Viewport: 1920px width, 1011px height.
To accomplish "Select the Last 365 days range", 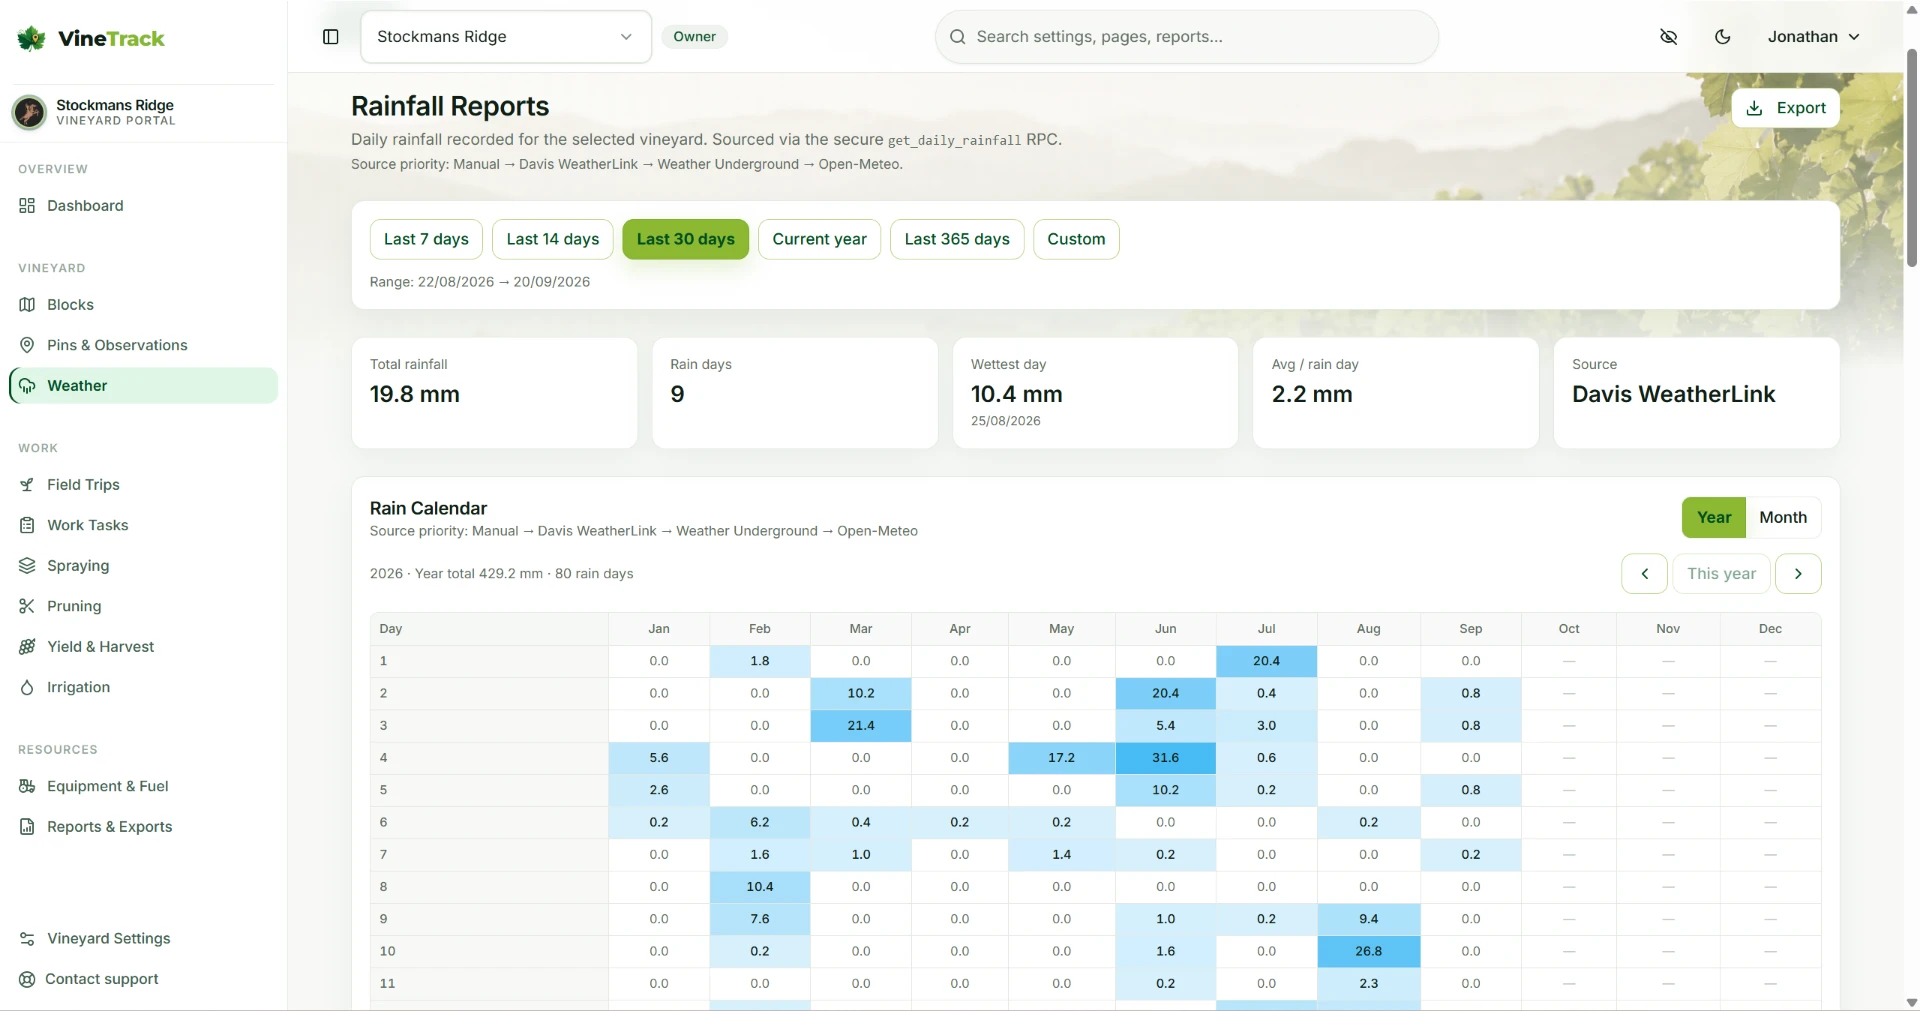I will point(957,239).
